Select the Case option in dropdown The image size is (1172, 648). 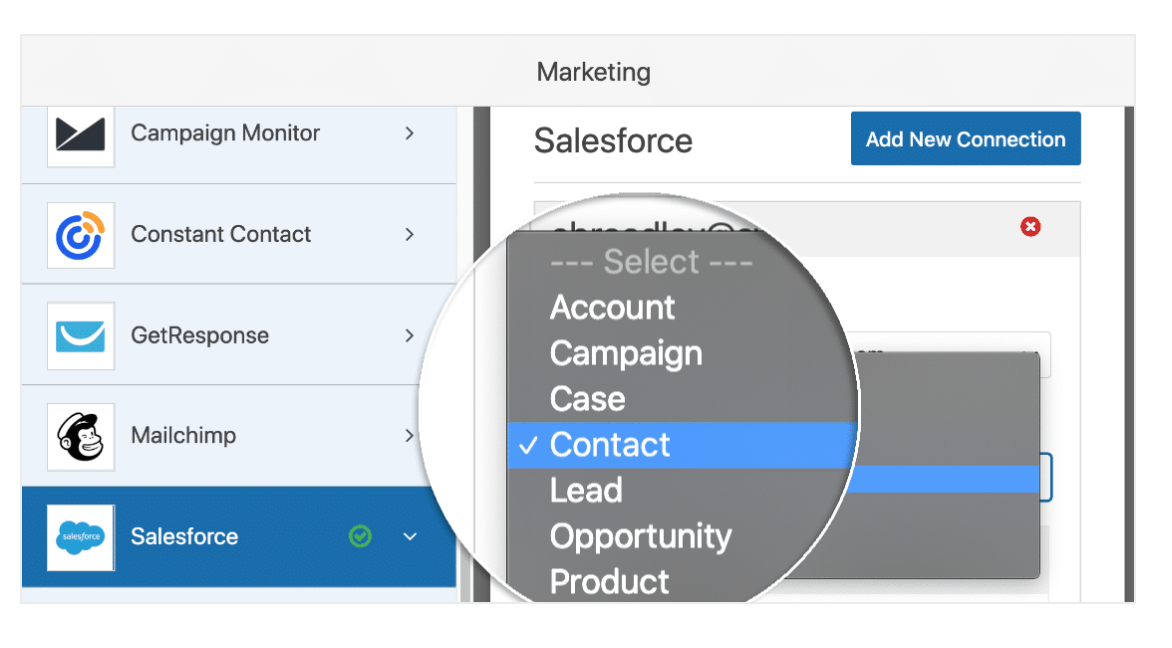pos(588,399)
